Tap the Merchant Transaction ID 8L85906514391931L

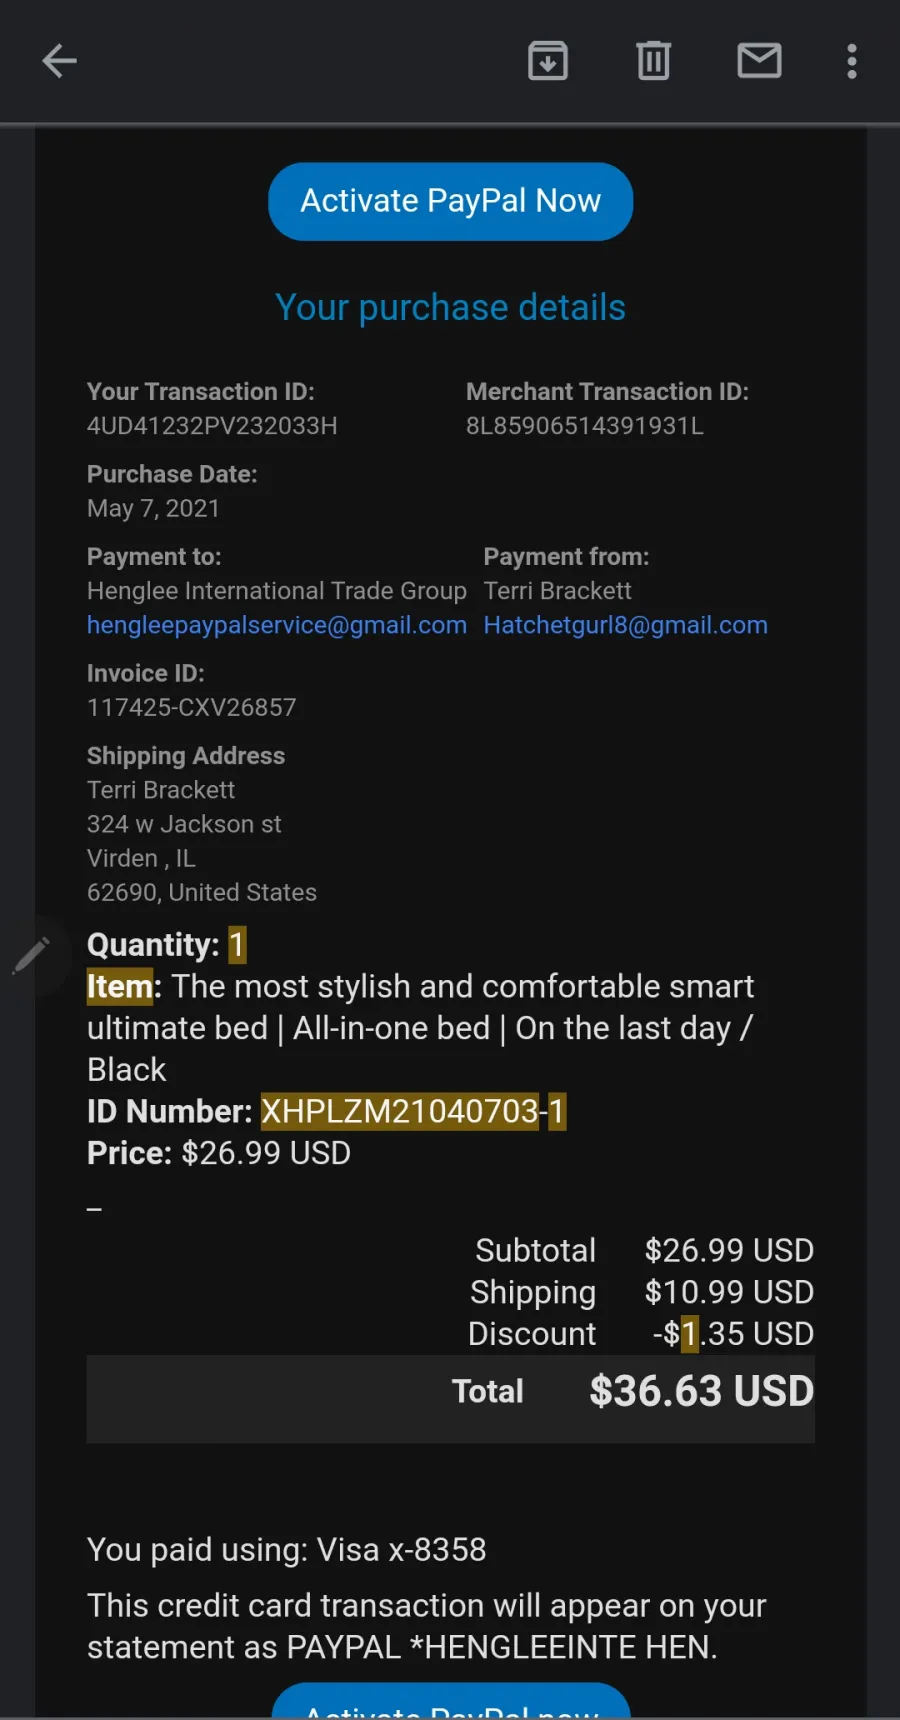tap(585, 426)
